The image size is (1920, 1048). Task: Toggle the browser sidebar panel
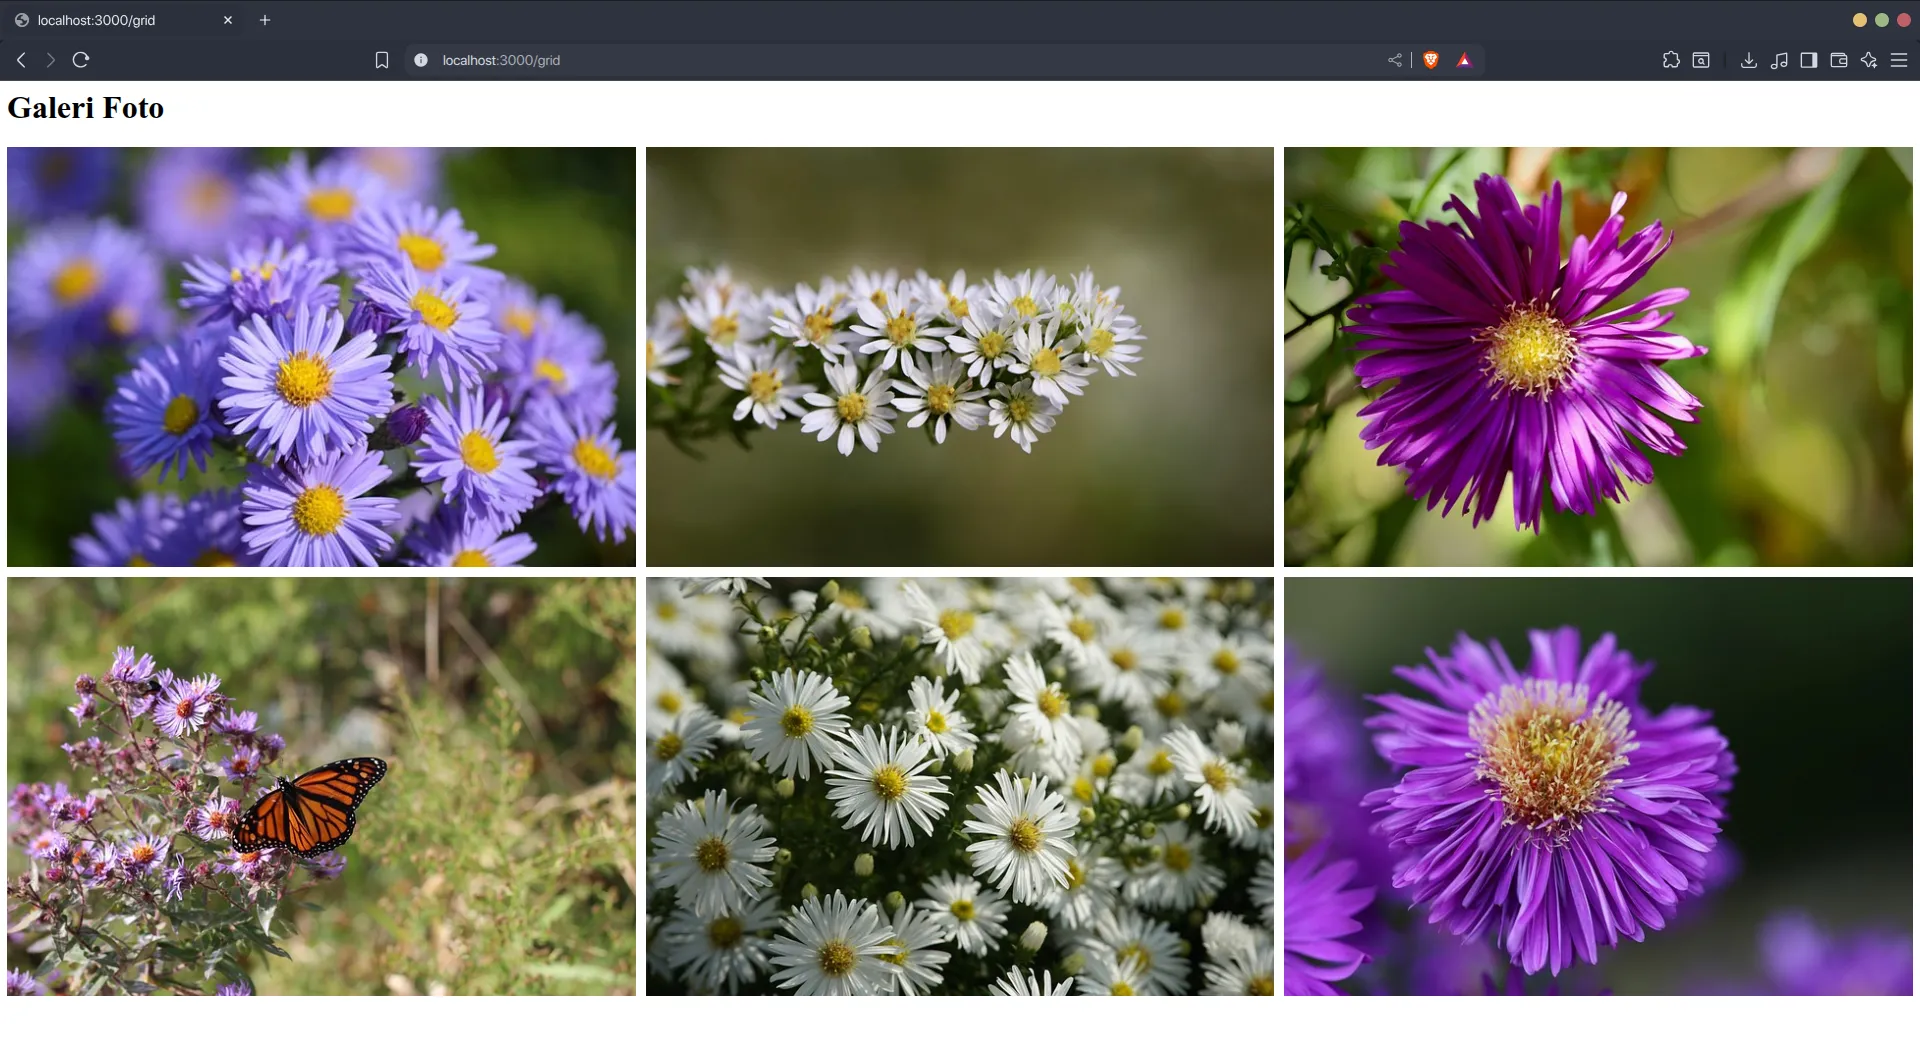coord(1808,60)
